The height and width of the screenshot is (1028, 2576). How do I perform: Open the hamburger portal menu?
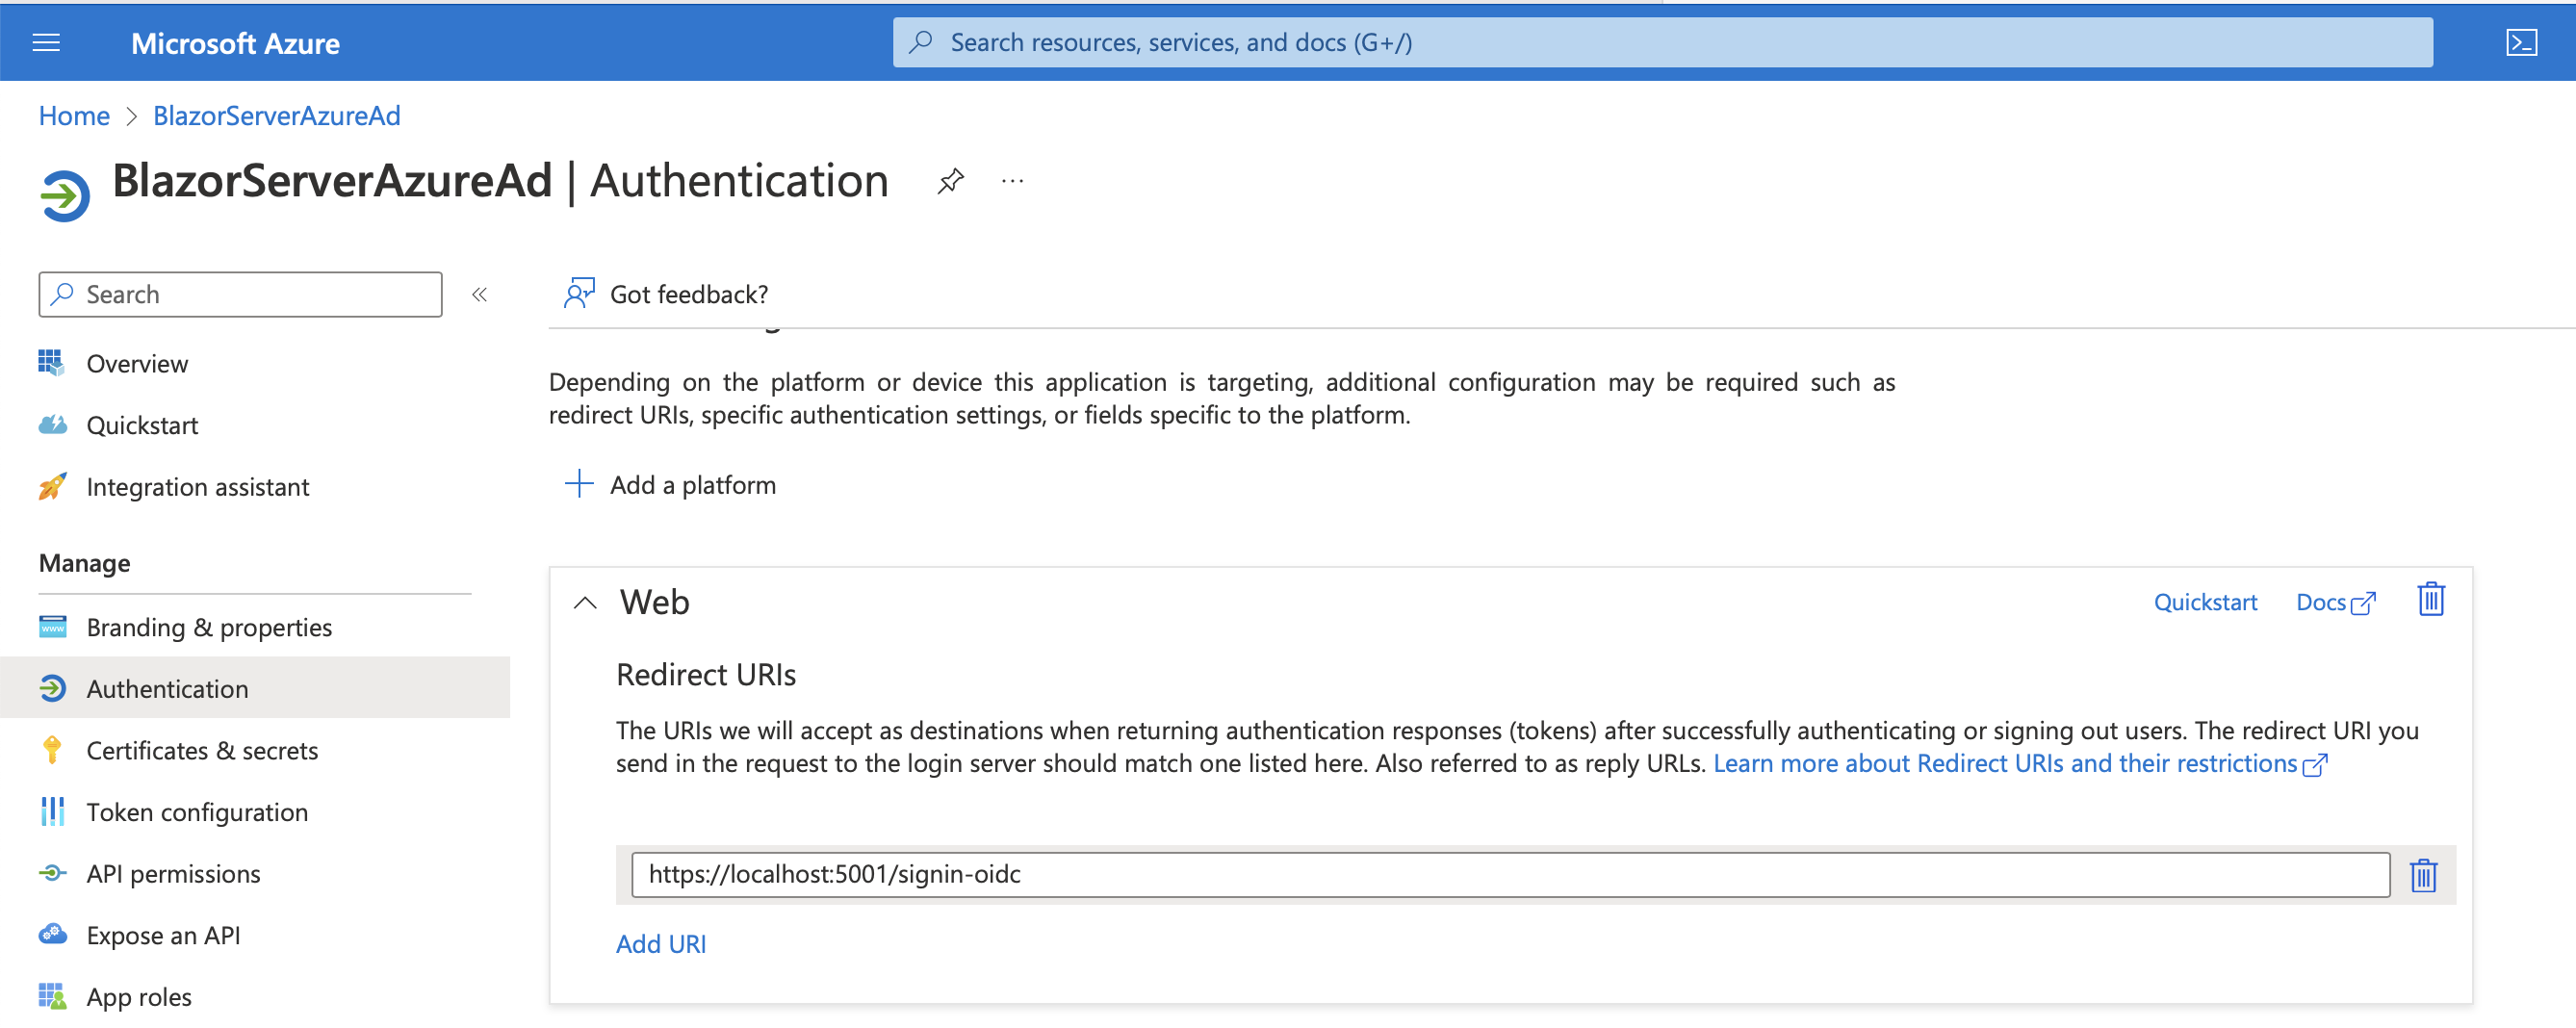pos(46,43)
